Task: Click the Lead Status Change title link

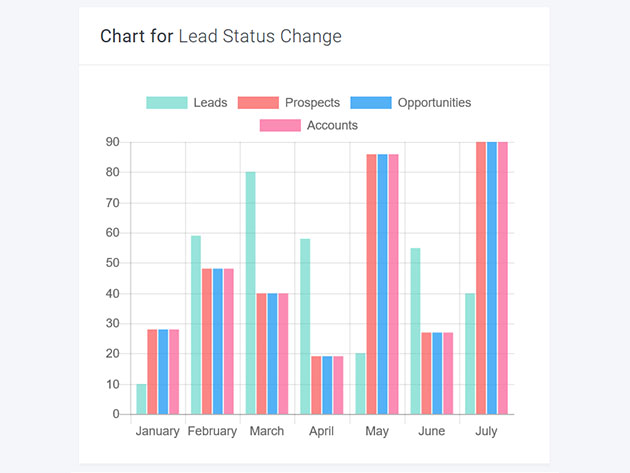Action: coord(259,37)
